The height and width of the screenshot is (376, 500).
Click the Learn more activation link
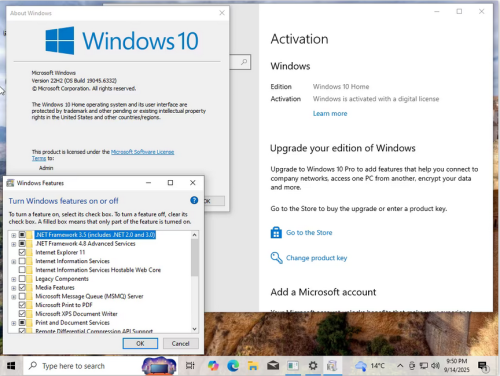pos(330,114)
